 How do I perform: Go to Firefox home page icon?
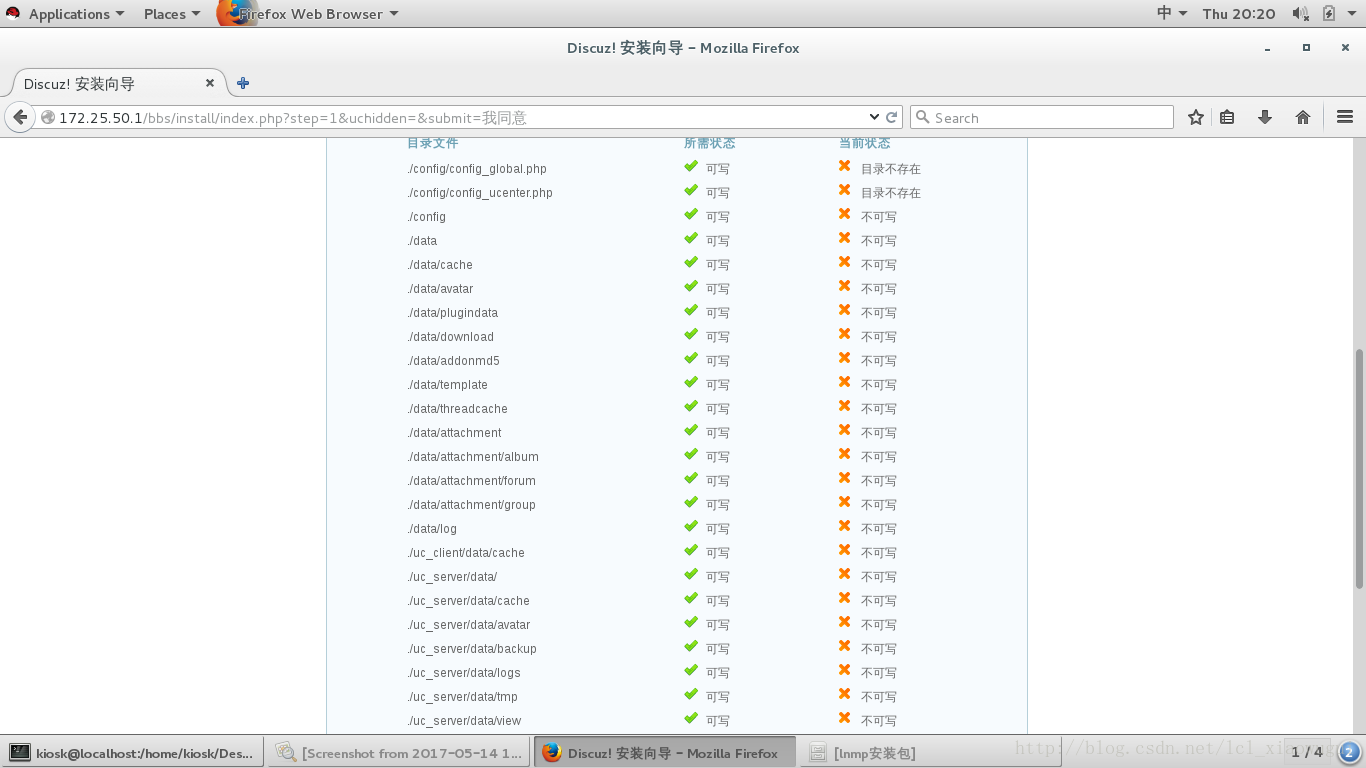pyautogui.click(x=1303, y=117)
